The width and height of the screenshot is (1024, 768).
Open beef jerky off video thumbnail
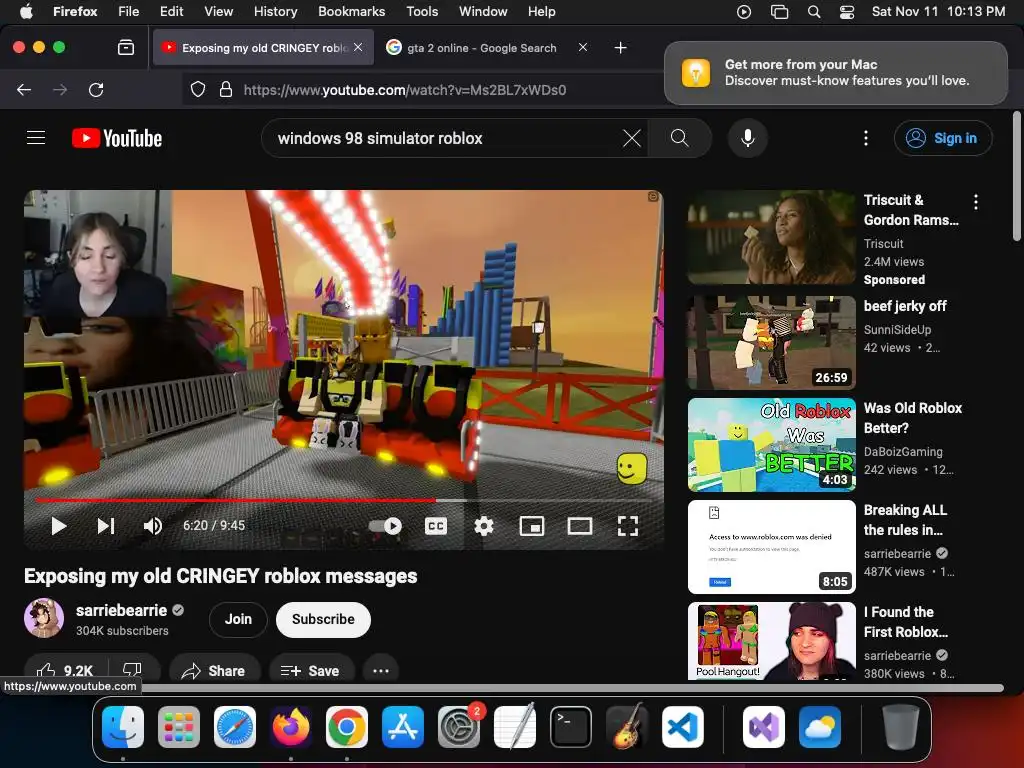pyautogui.click(x=771, y=343)
